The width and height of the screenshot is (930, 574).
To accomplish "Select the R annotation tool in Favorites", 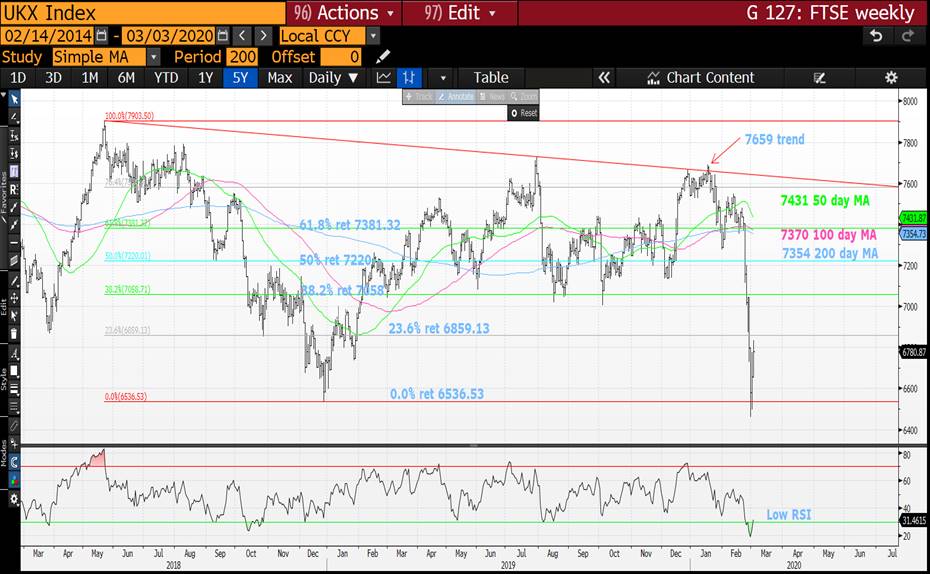I will (x=14, y=189).
